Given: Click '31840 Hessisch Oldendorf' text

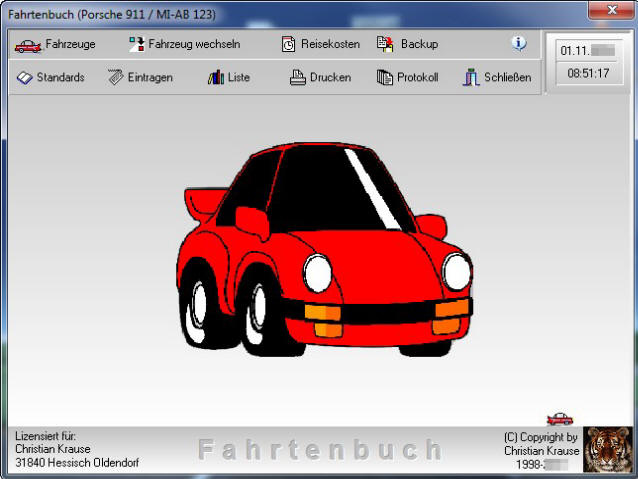Looking at the screenshot, I should point(77,463).
